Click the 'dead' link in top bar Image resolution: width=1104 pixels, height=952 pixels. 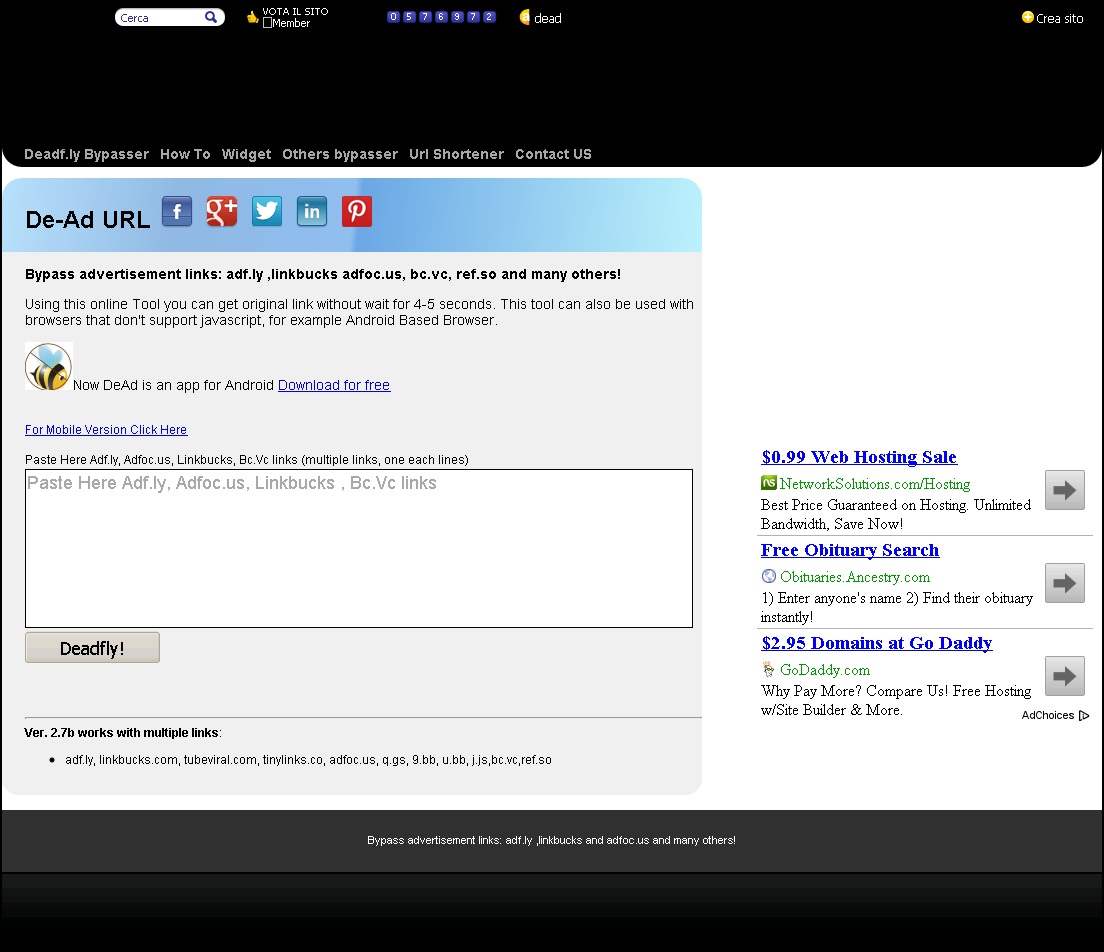click(x=548, y=18)
